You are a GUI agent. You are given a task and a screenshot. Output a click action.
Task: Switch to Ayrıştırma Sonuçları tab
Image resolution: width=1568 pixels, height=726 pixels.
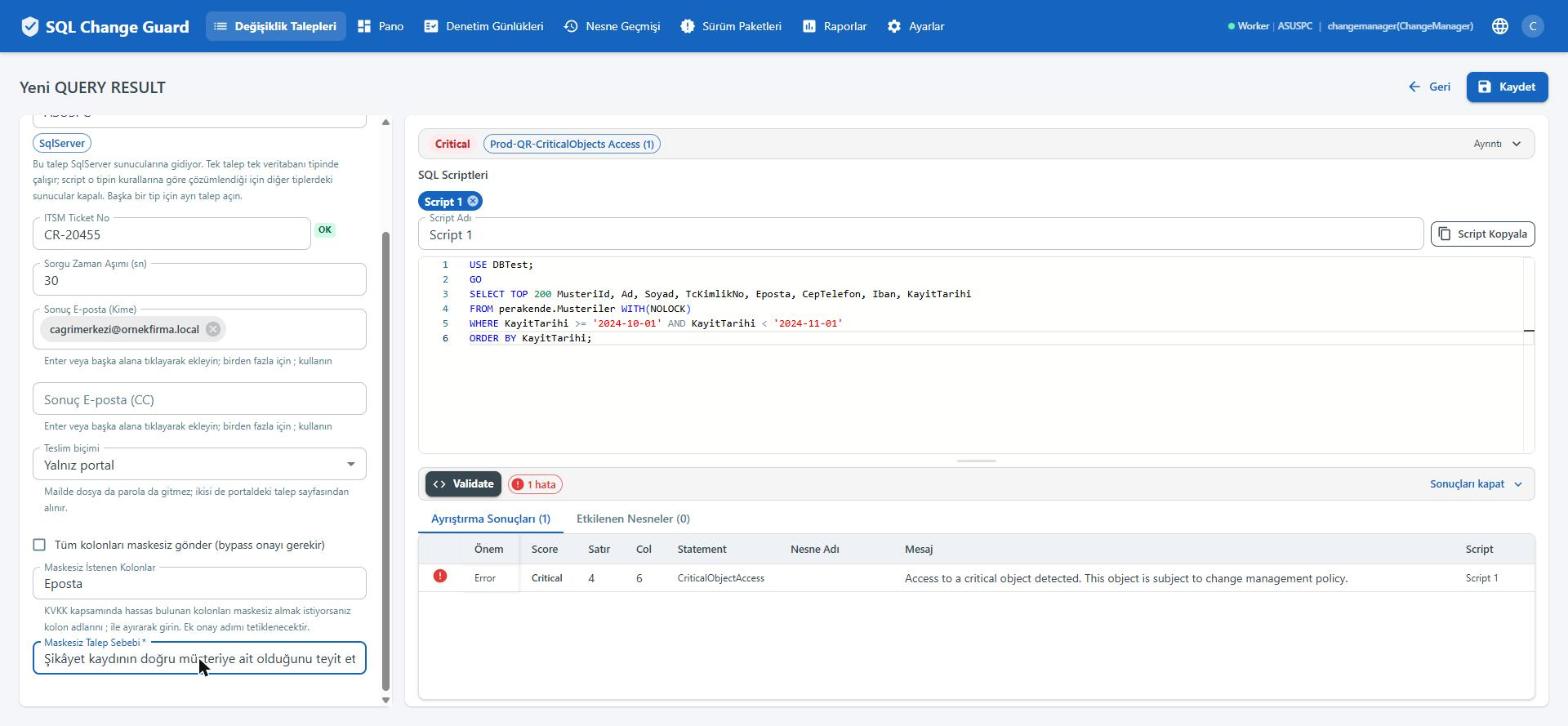[x=490, y=519]
